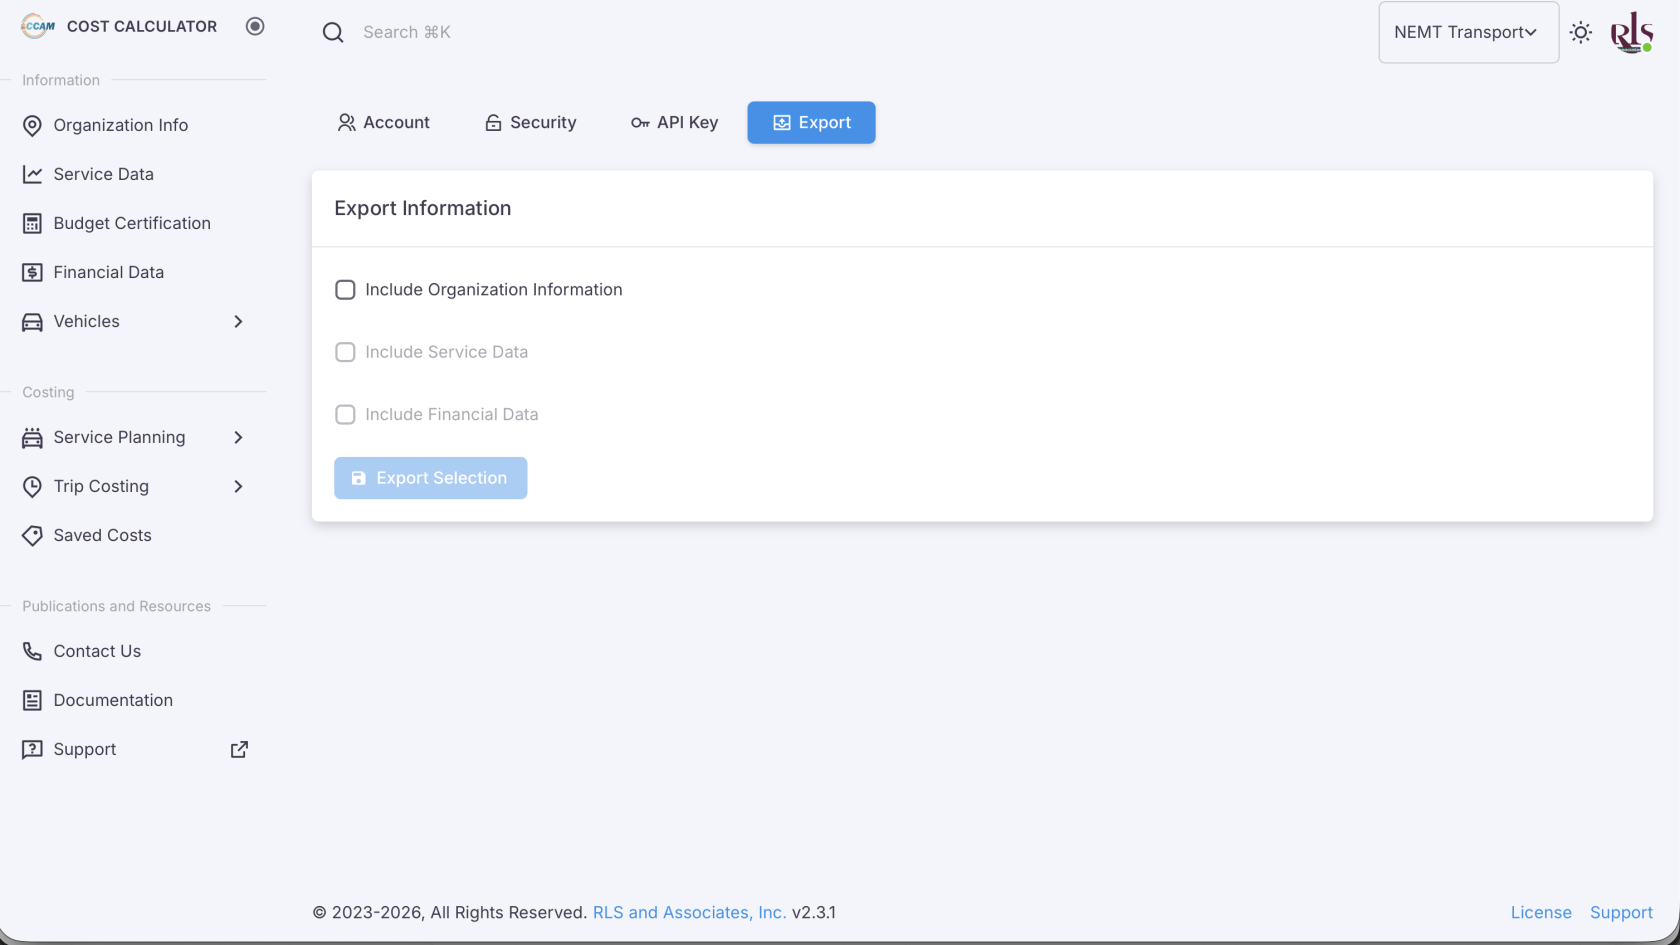Image resolution: width=1680 pixels, height=945 pixels.
Task: Check the Include Service Data box
Action: pyautogui.click(x=345, y=352)
